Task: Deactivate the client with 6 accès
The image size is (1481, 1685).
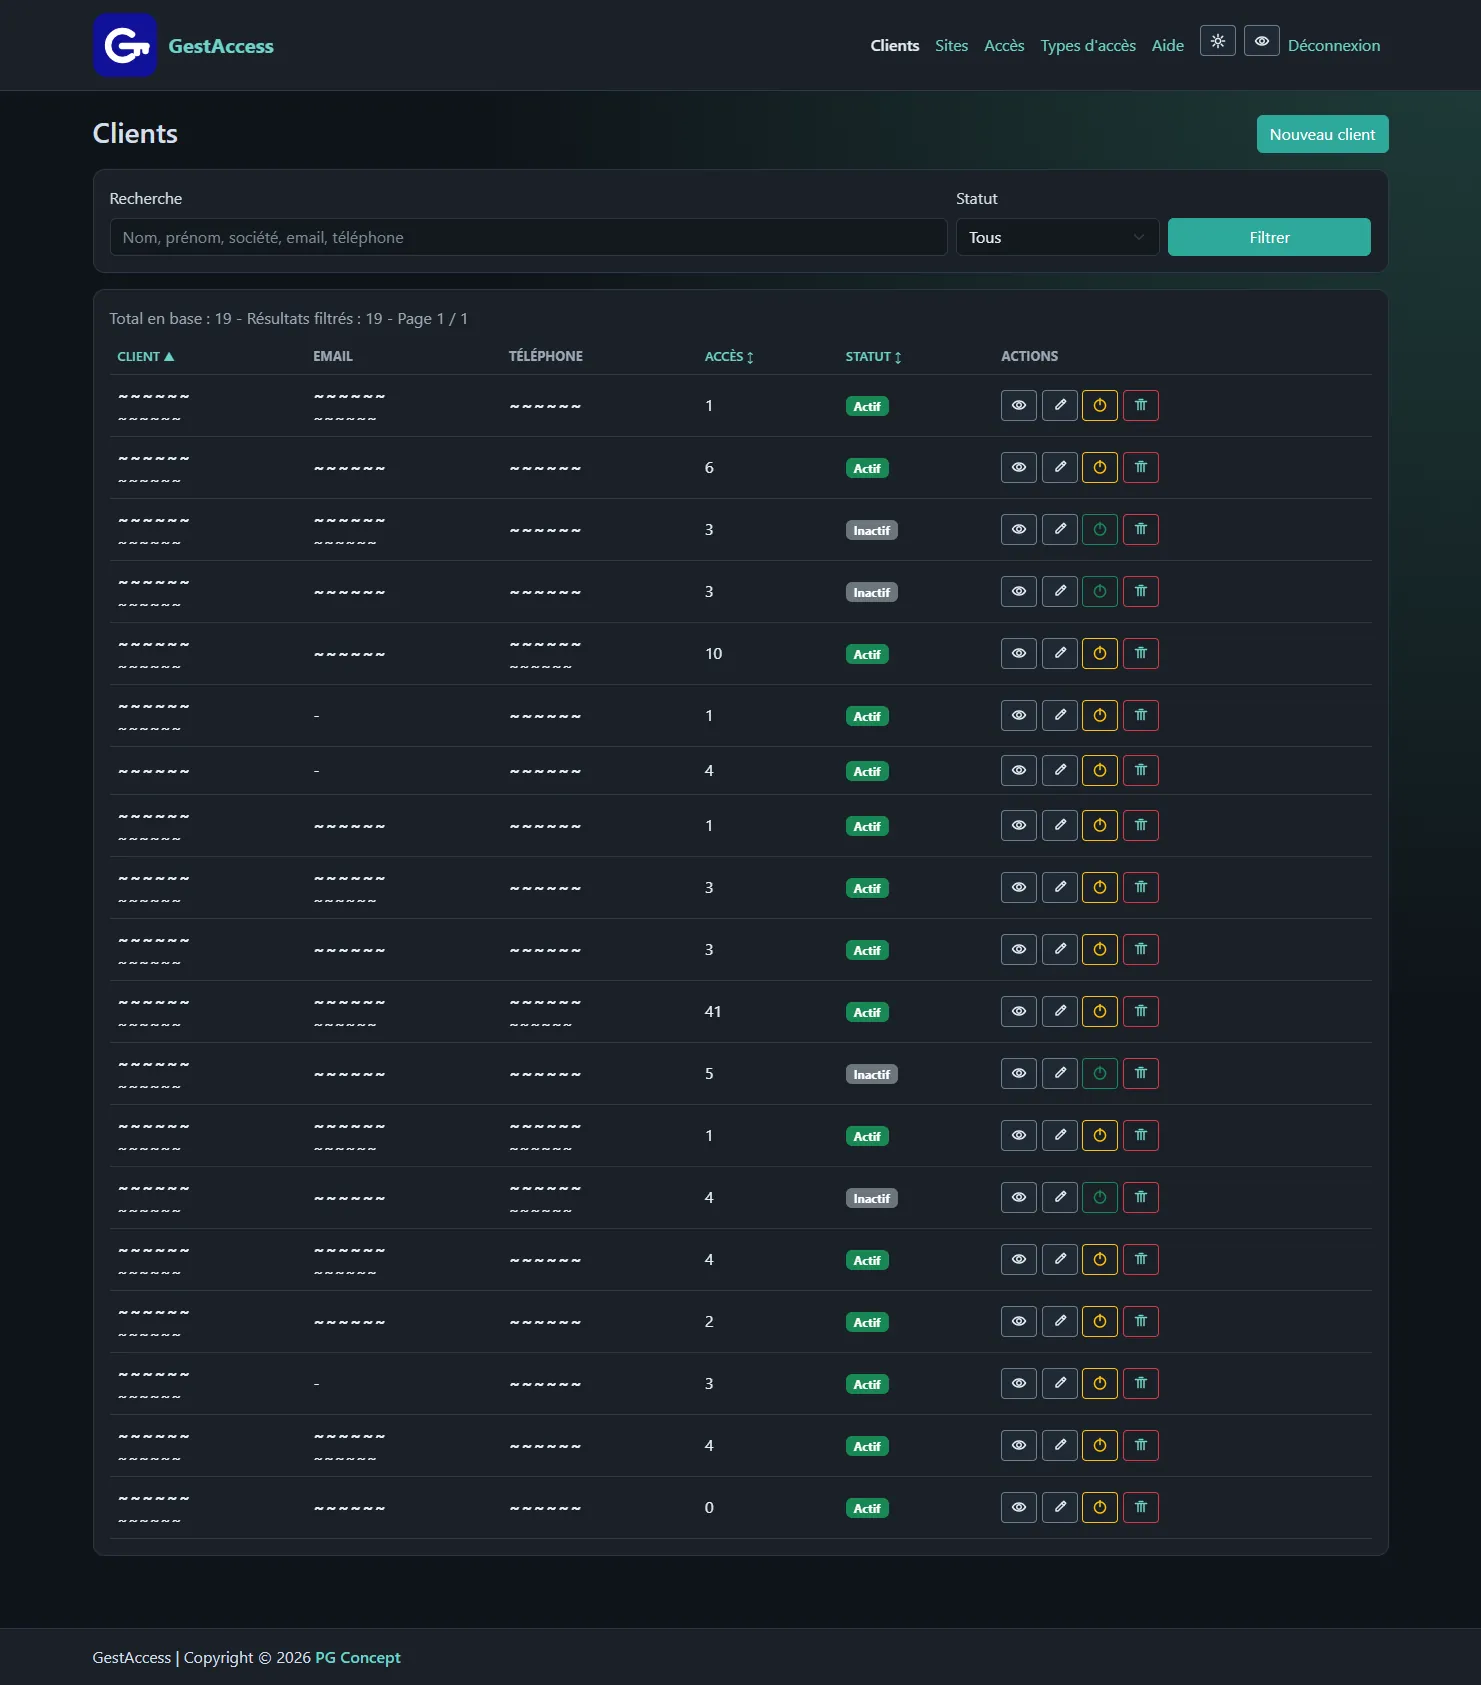Action: click(x=1100, y=467)
